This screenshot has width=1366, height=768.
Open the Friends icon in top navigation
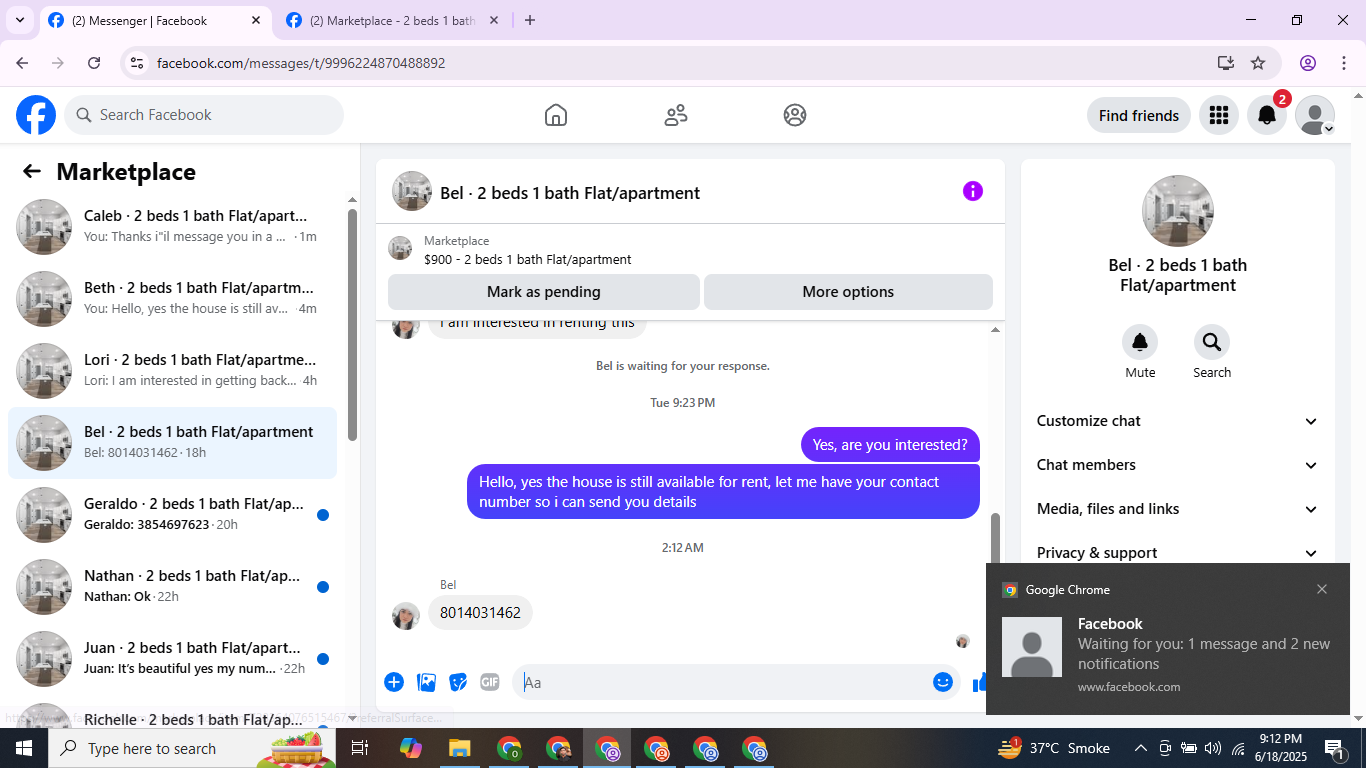[x=676, y=115]
